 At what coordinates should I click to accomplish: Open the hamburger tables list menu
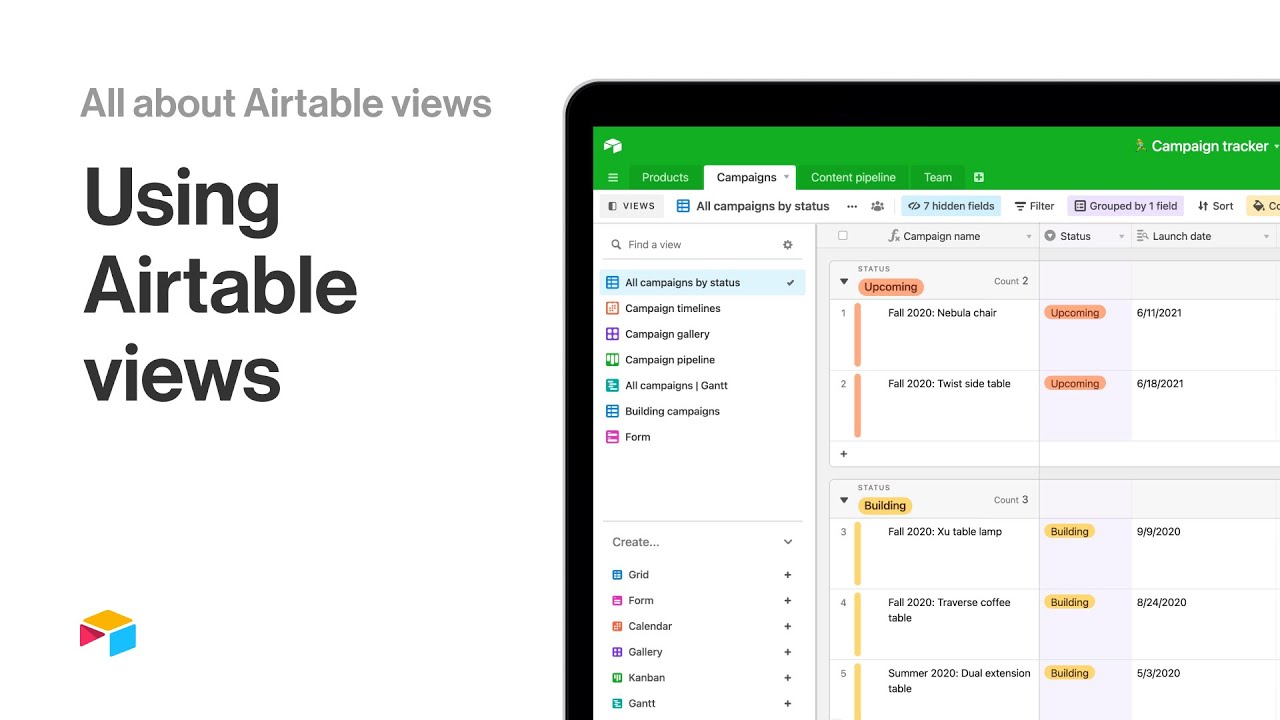coord(613,178)
